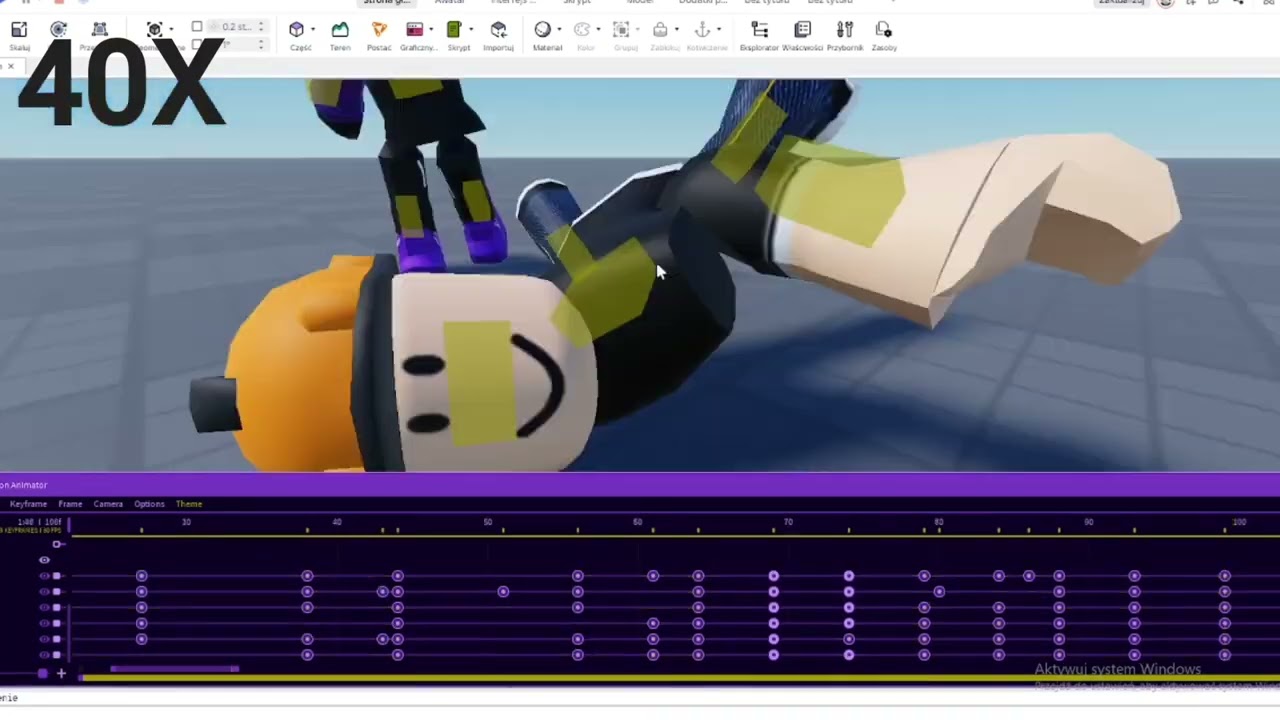This screenshot has width=1280, height=720.
Task: Click the 0.2 st snap value field
Action: pos(236,27)
